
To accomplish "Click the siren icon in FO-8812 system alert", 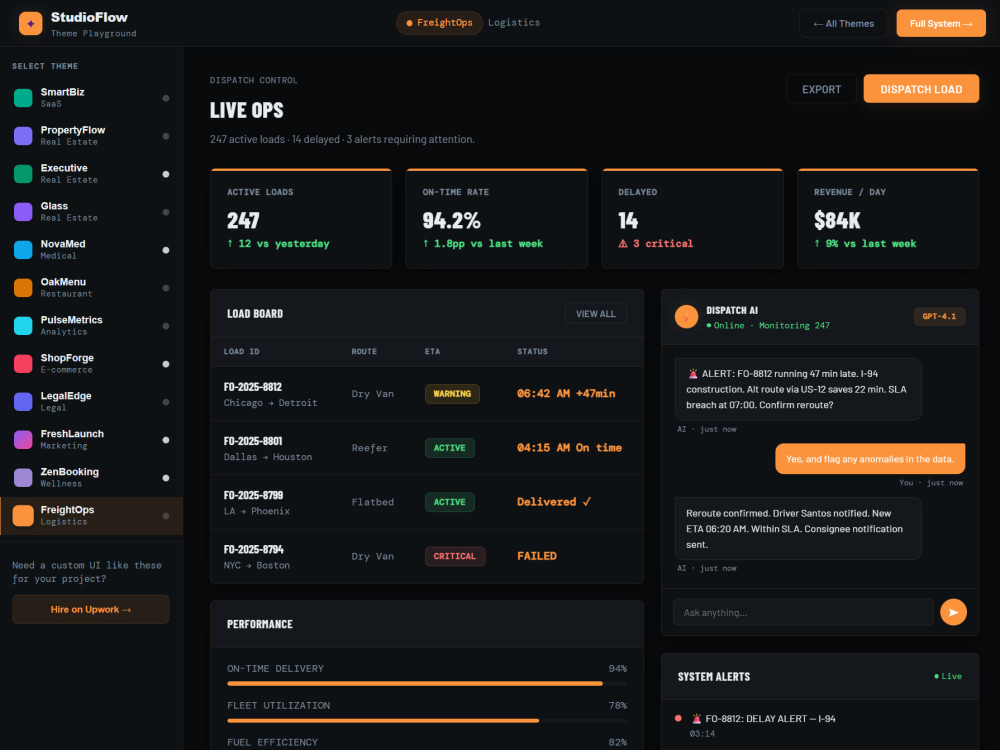I will [696, 719].
